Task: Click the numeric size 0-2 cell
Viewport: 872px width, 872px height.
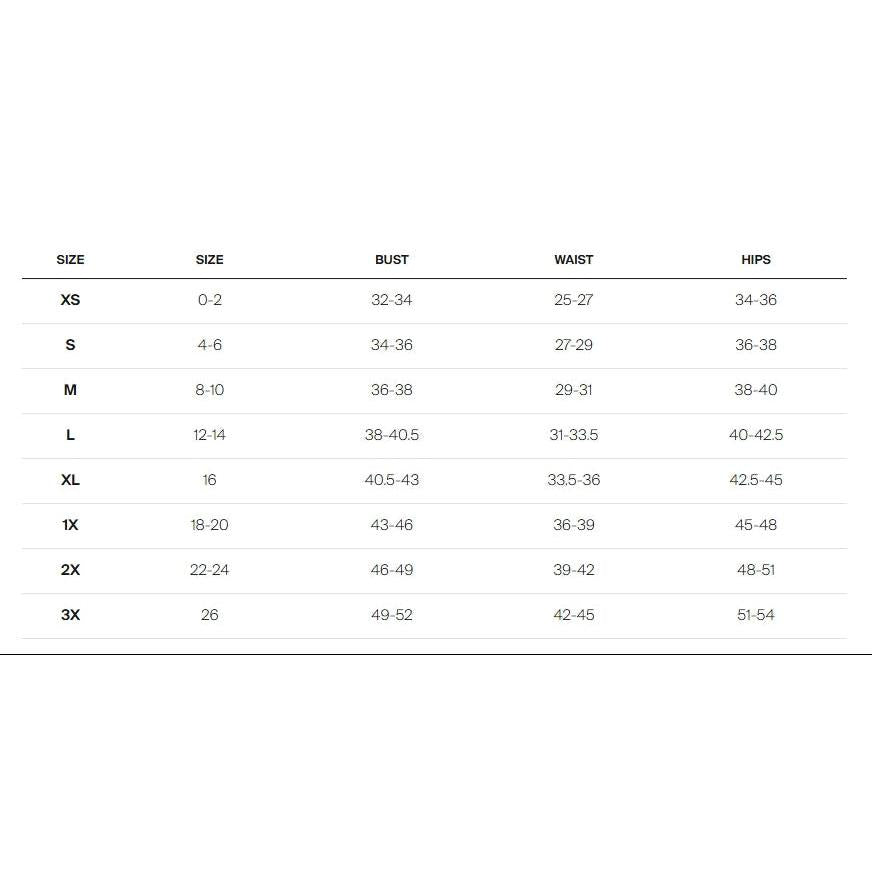Action: click(x=210, y=300)
